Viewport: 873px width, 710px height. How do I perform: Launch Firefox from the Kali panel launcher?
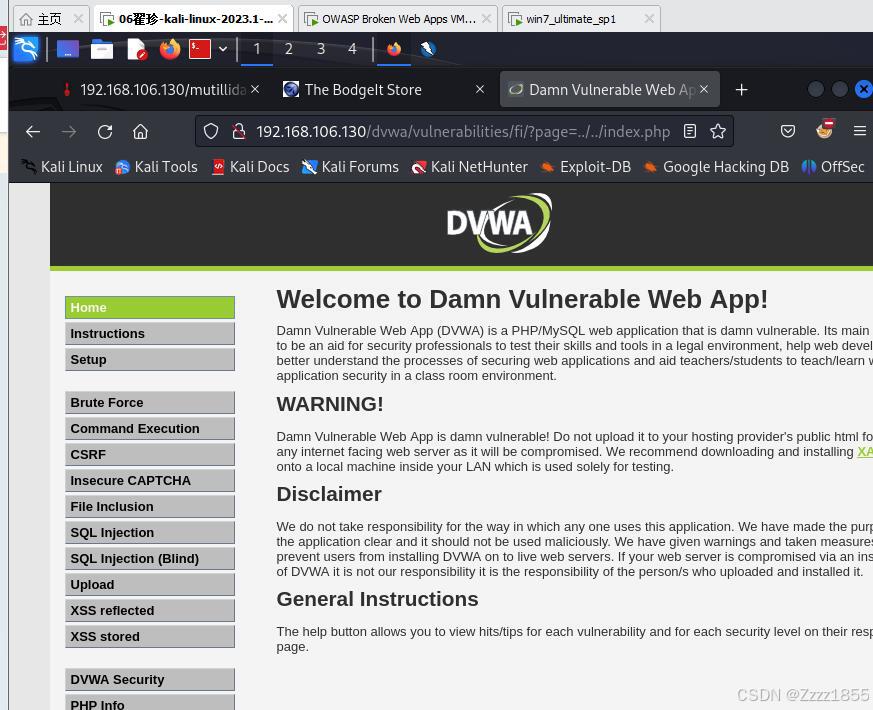(x=170, y=49)
